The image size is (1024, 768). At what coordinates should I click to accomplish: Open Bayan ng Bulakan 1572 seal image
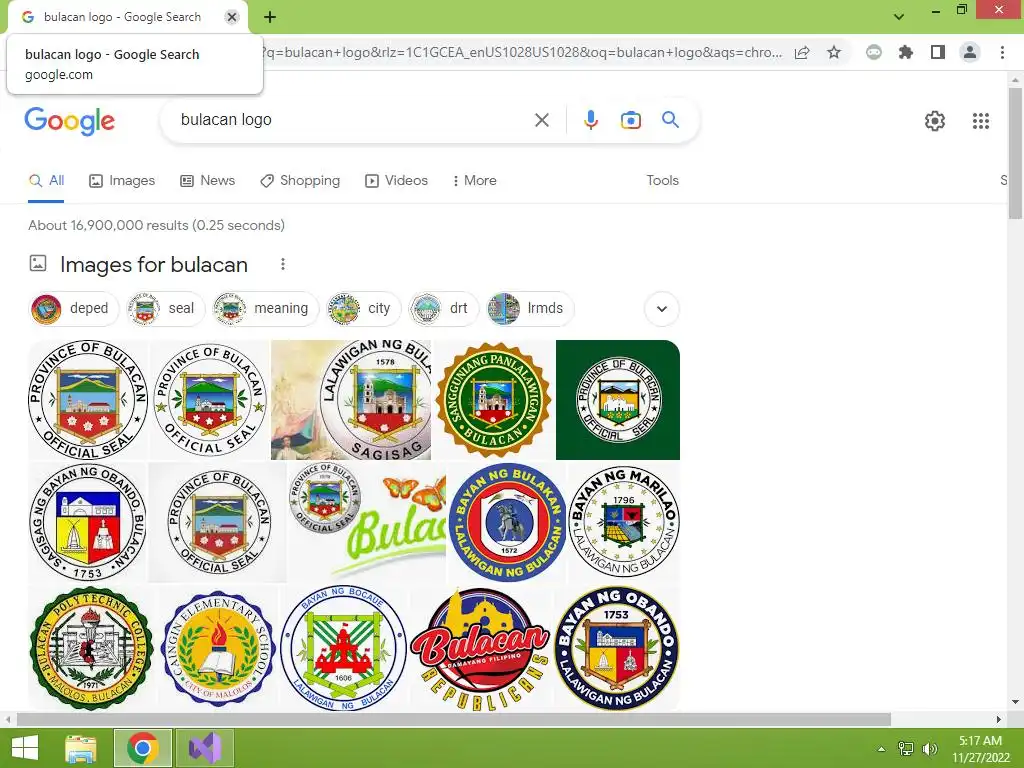(507, 522)
